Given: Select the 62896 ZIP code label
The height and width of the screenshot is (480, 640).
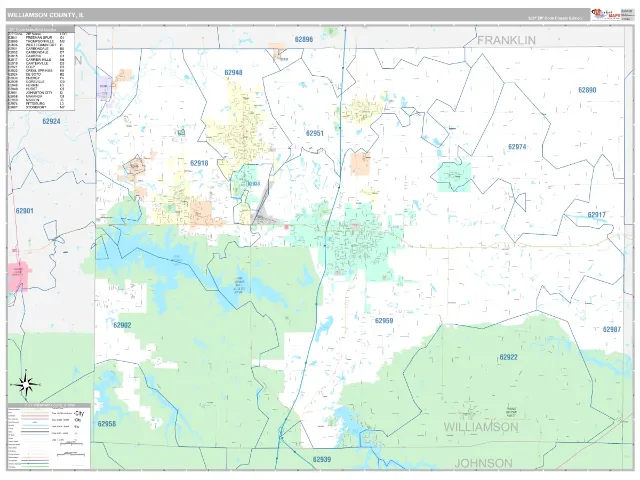Looking at the screenshot, I should (304, 39).
